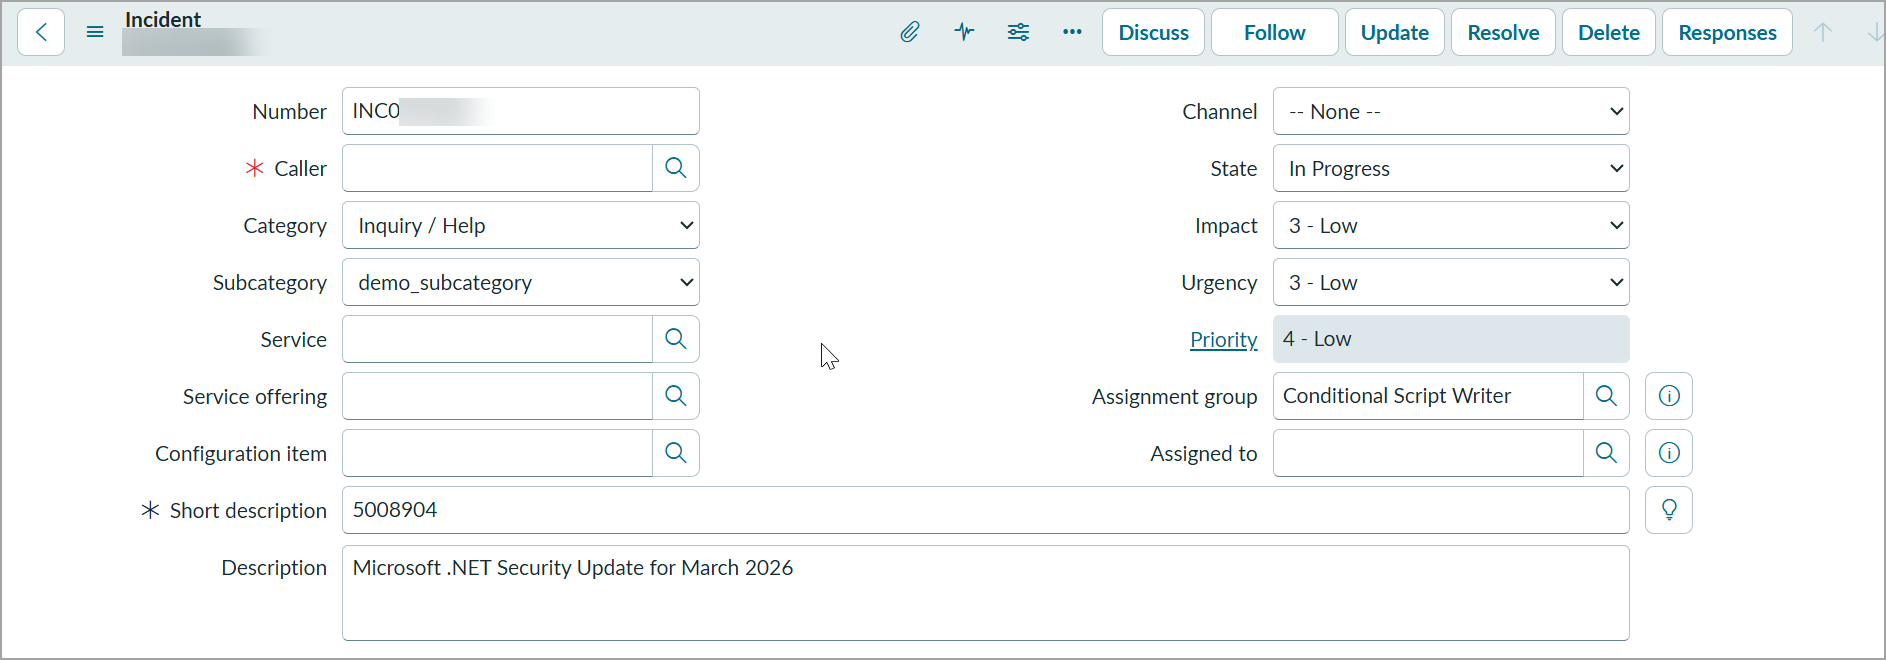Click the Assignment group lookup magnifier
This screenshot has height=660, width=1886.
coord(1606,396)
